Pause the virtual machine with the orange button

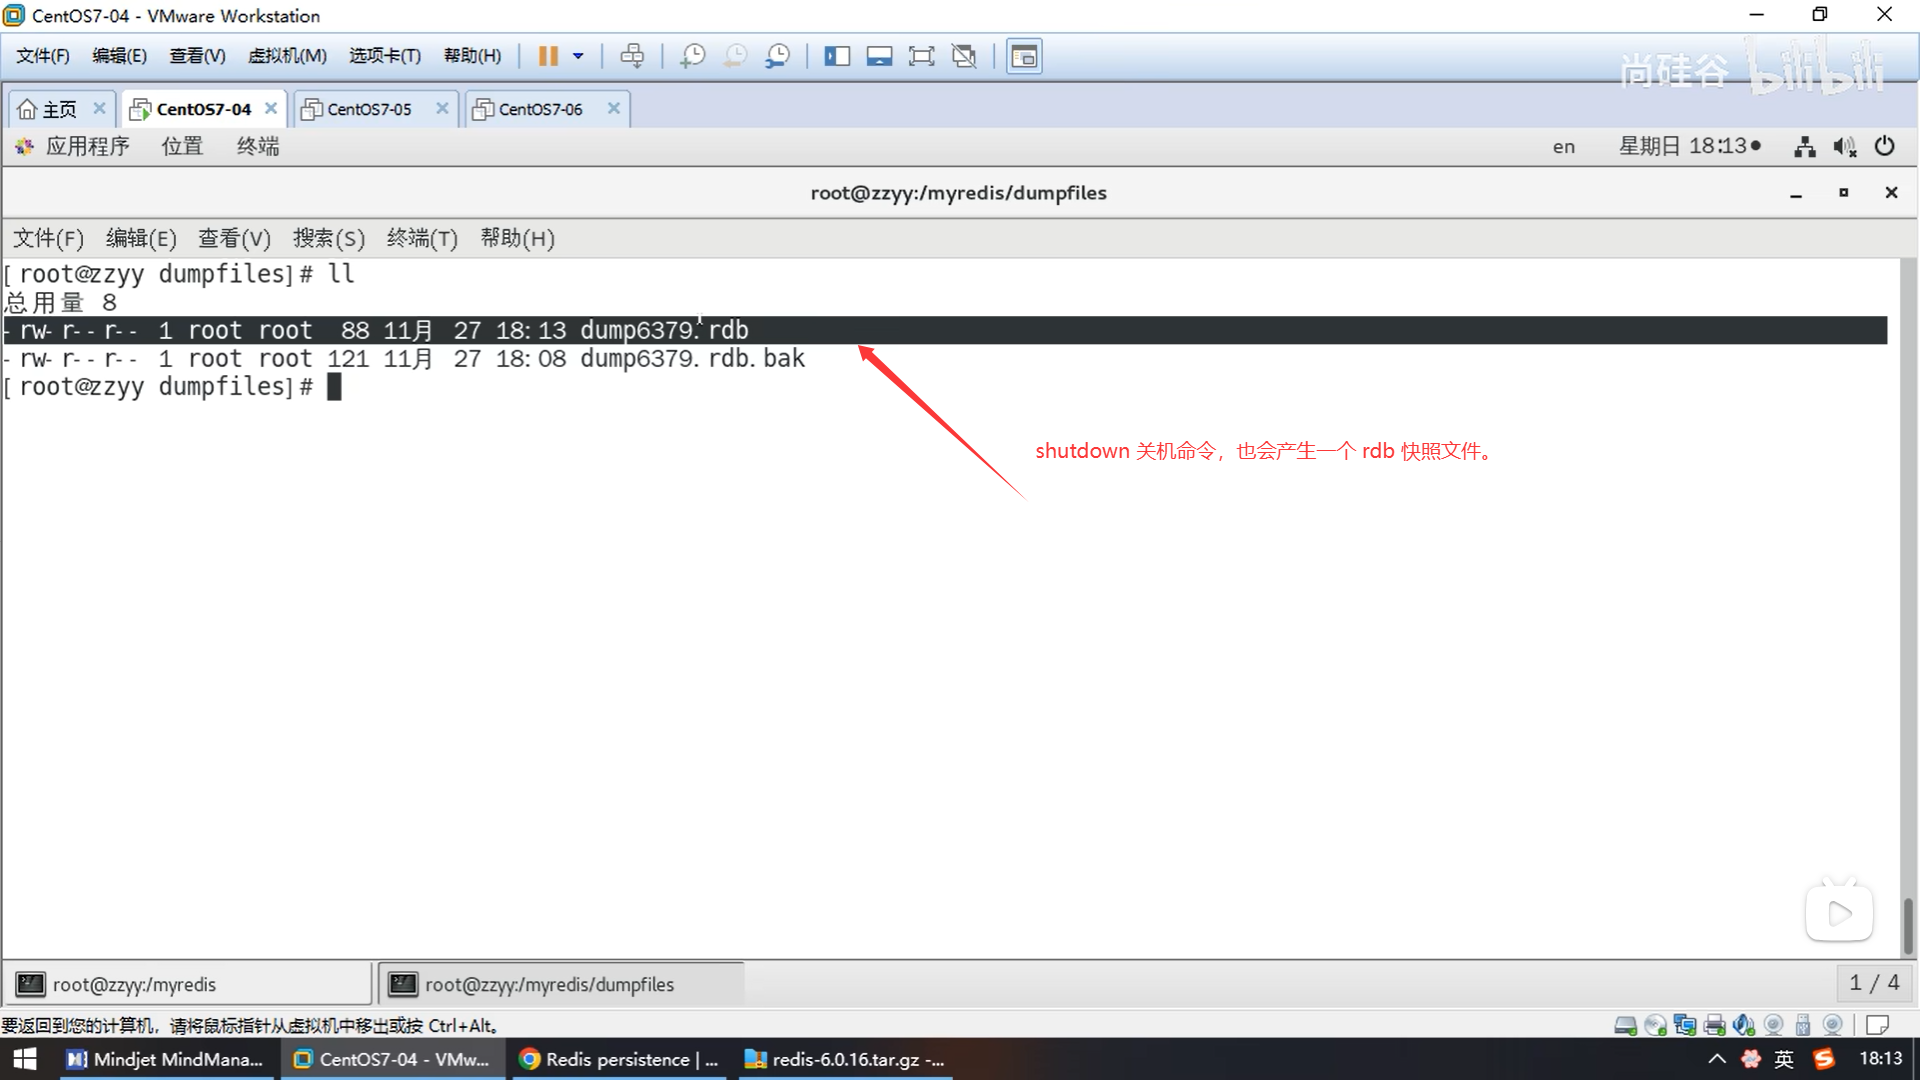tap(547, 56)
